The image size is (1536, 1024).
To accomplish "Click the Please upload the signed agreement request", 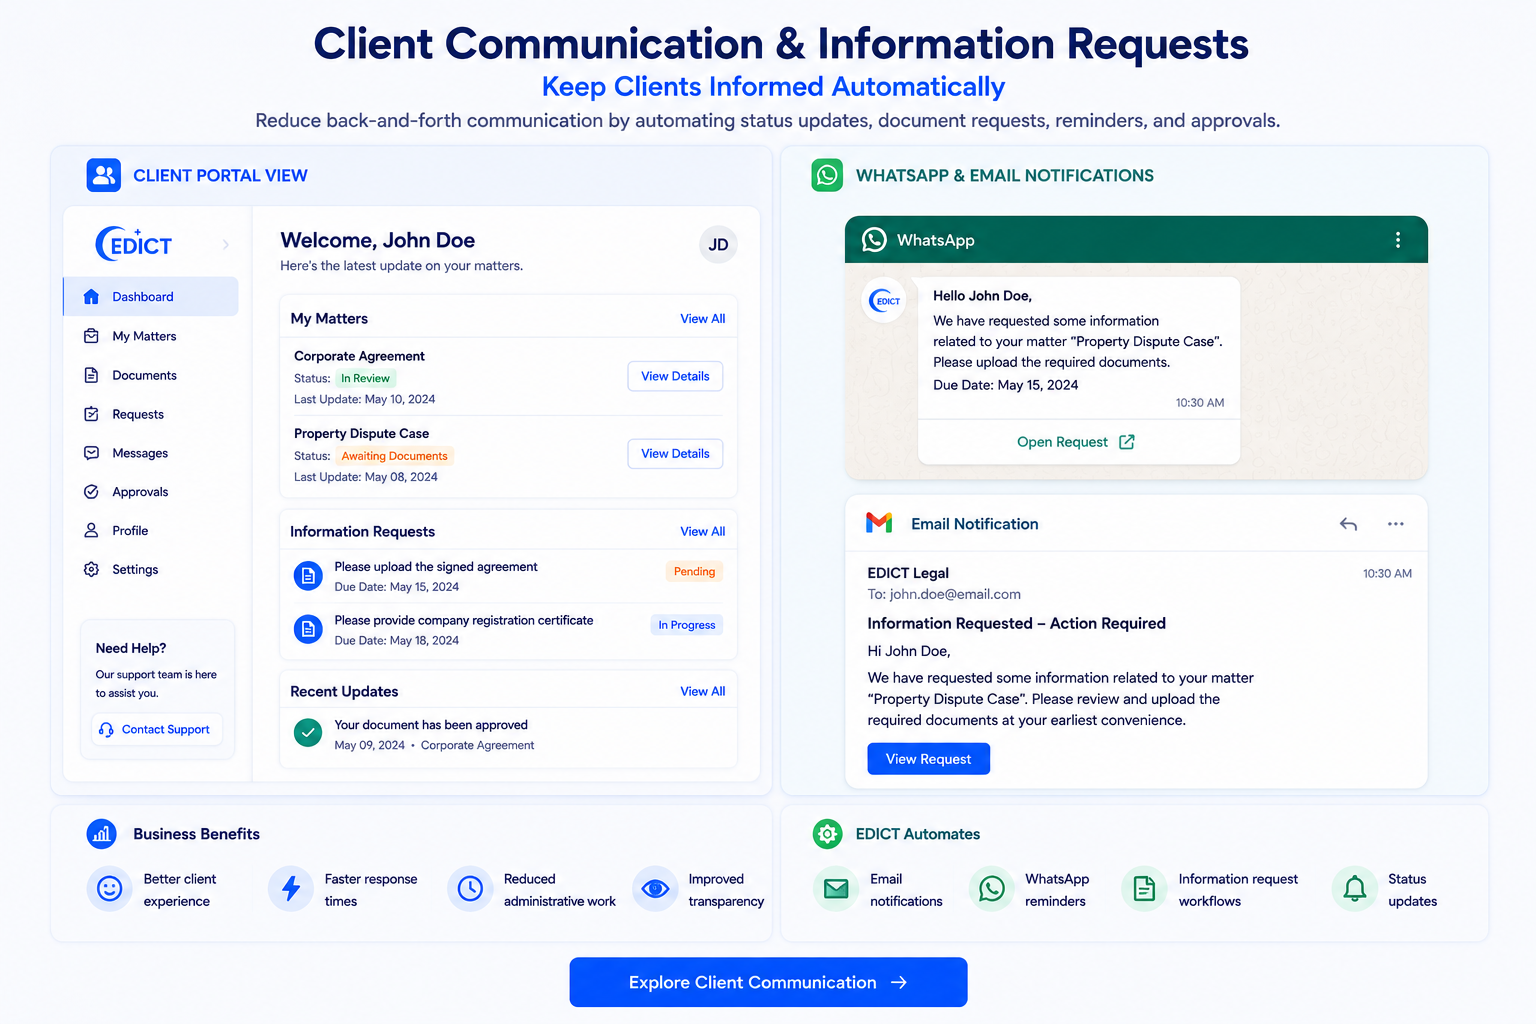I will [x=509, y=576].
